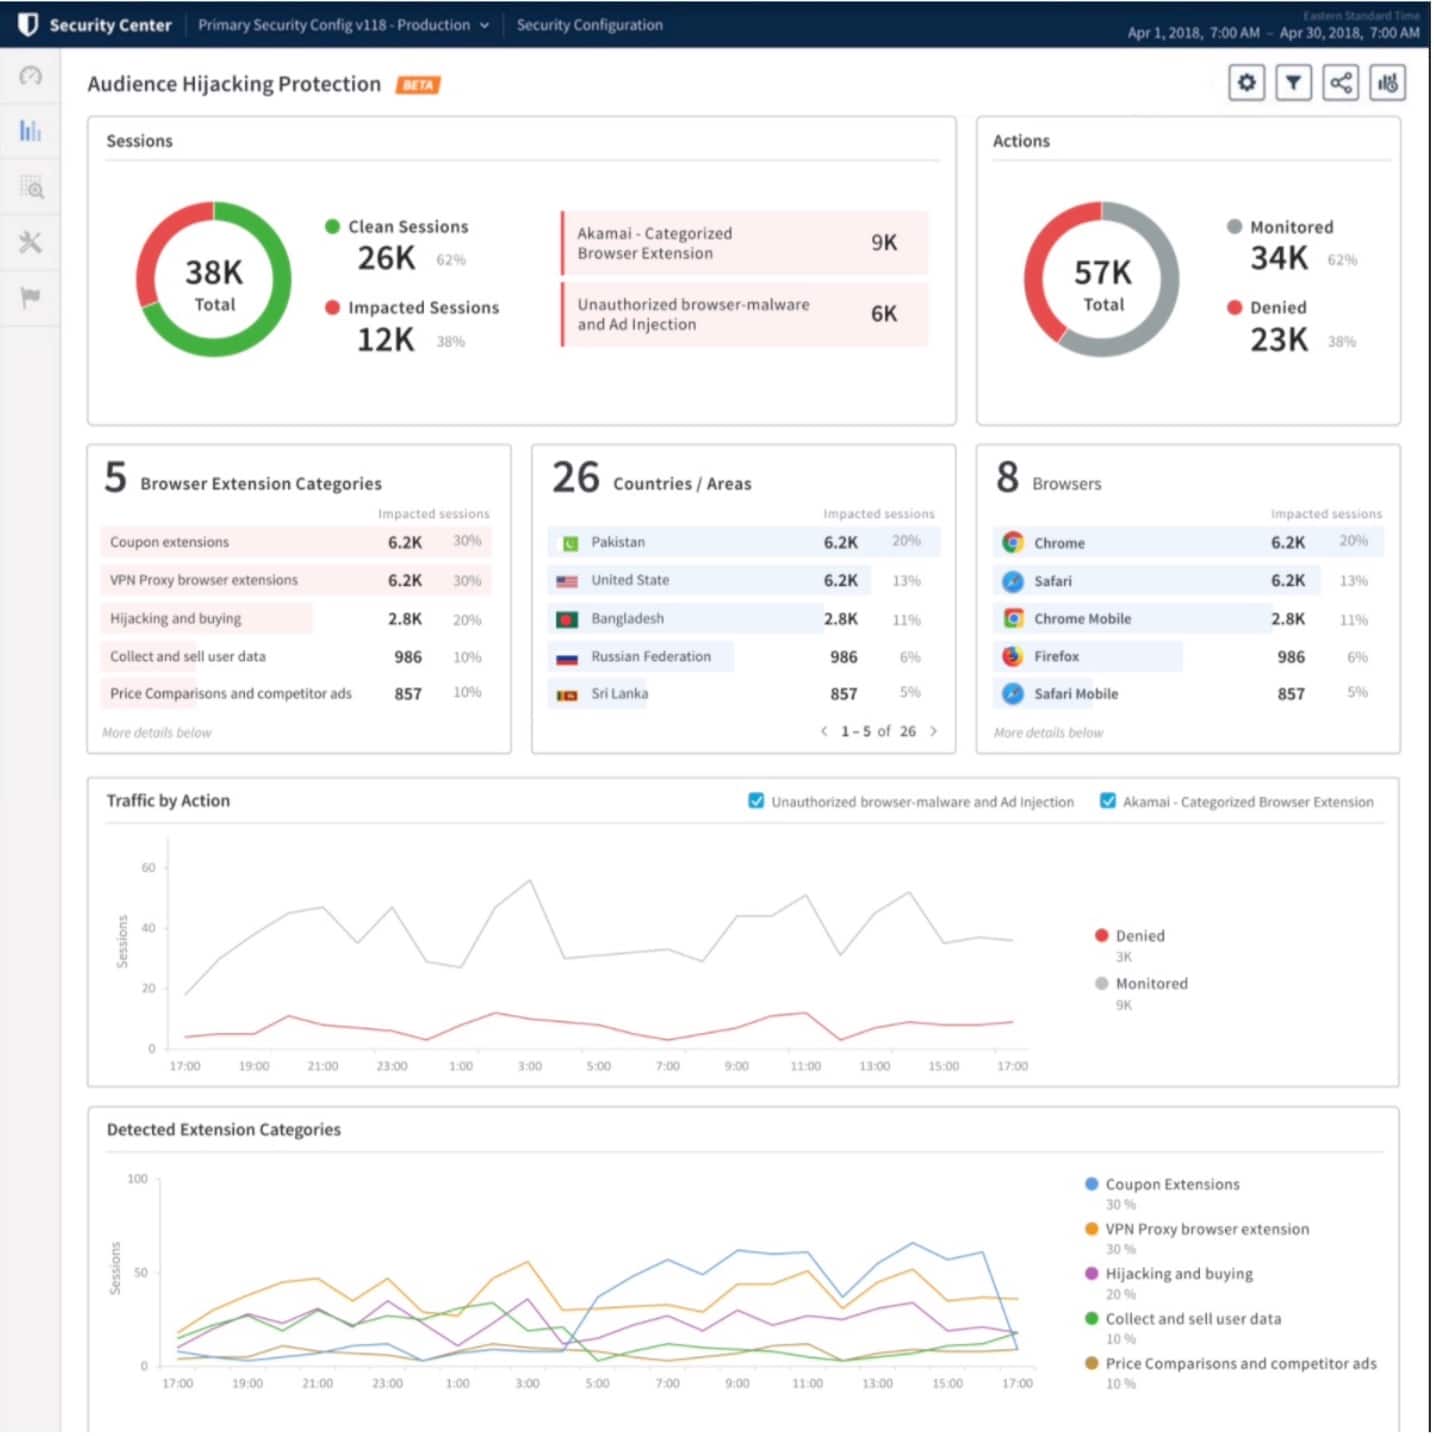Image resolution: width=1434 pixels, height=1436 pixels.
Task: Go to next countries page arrow
Action: [x=933, y=731]
